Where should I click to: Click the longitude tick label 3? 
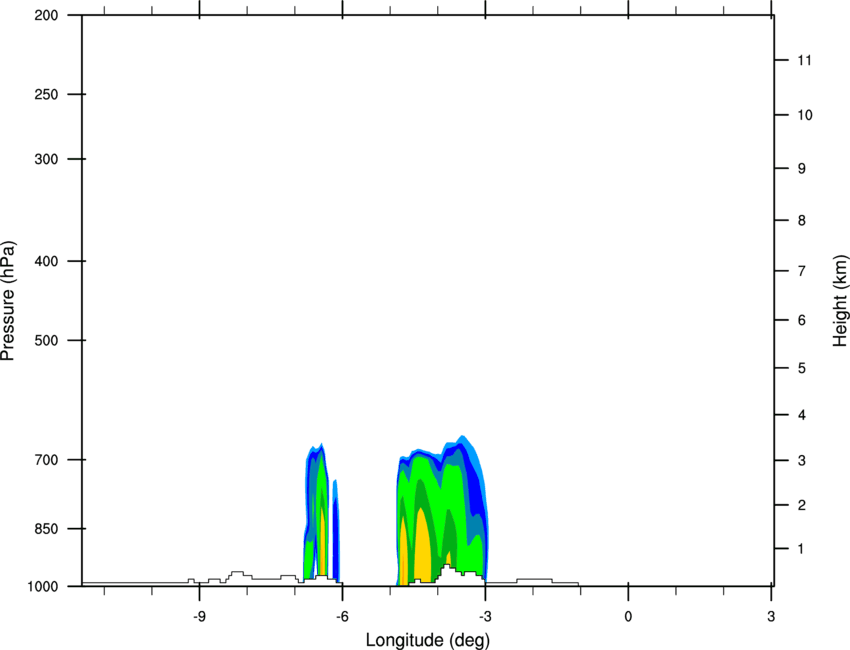pyautogui.click(x=771, y=616)
